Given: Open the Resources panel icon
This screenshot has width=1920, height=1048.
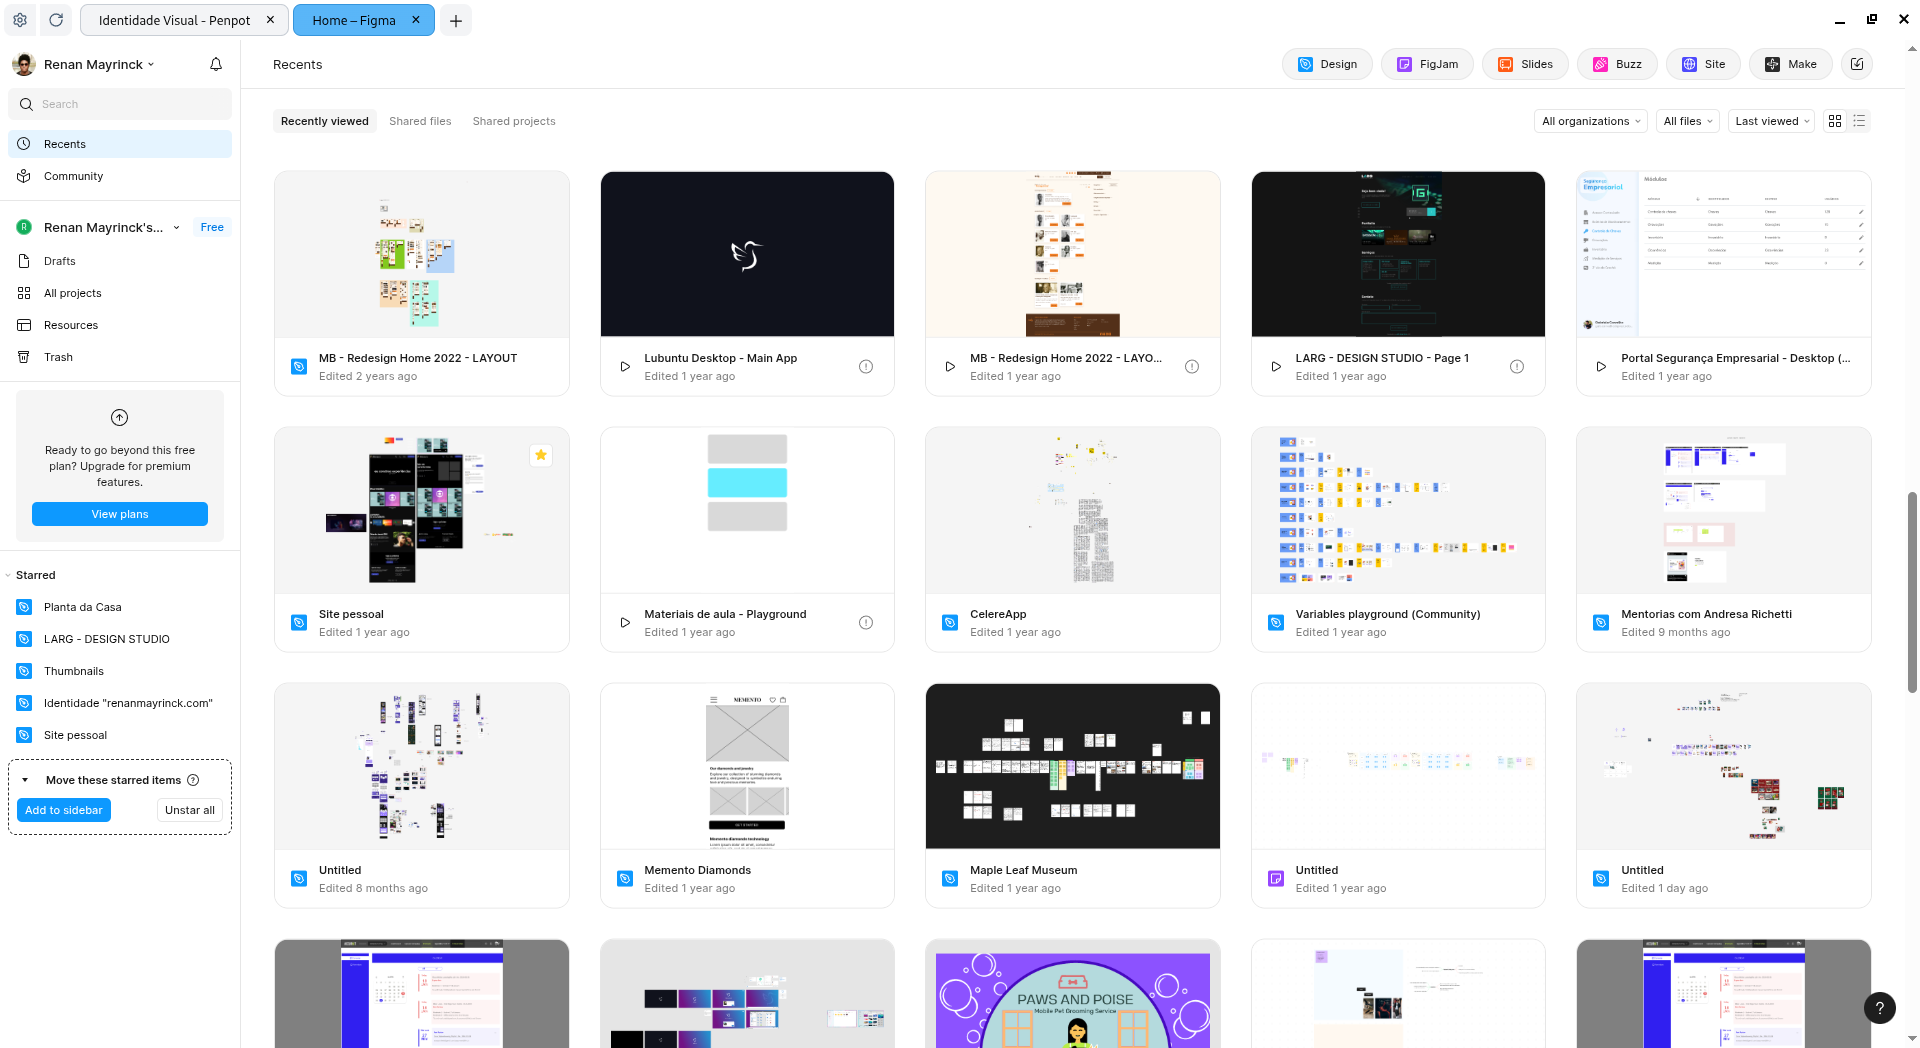Looking at the screenshot, I should [x=23, y=325].
